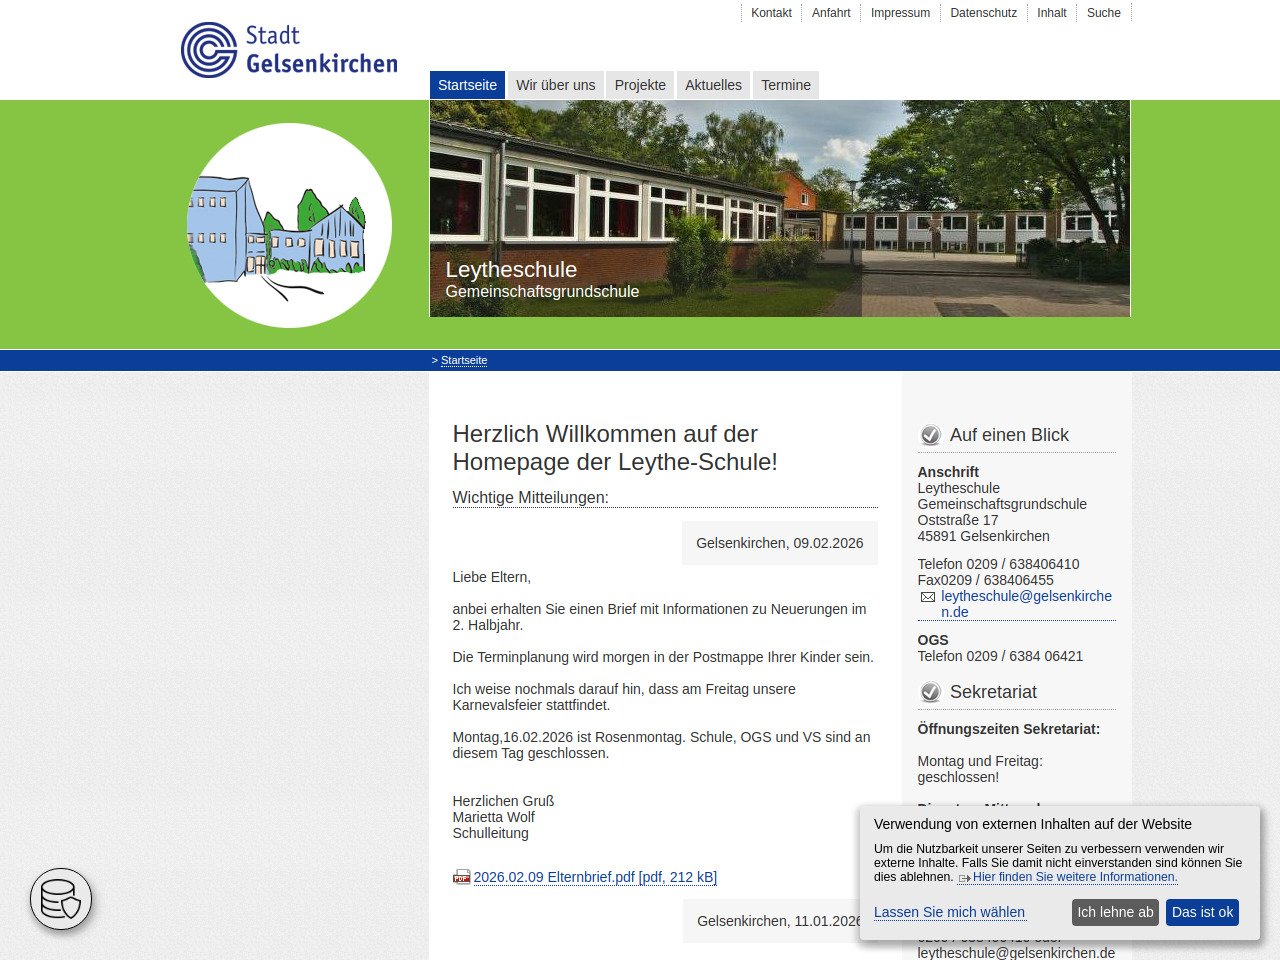This screenshot has height=960, width=1280.
Task: Download the 2026.02.09 Elternbrief.pdf
Action: click(x=595, y=877)
